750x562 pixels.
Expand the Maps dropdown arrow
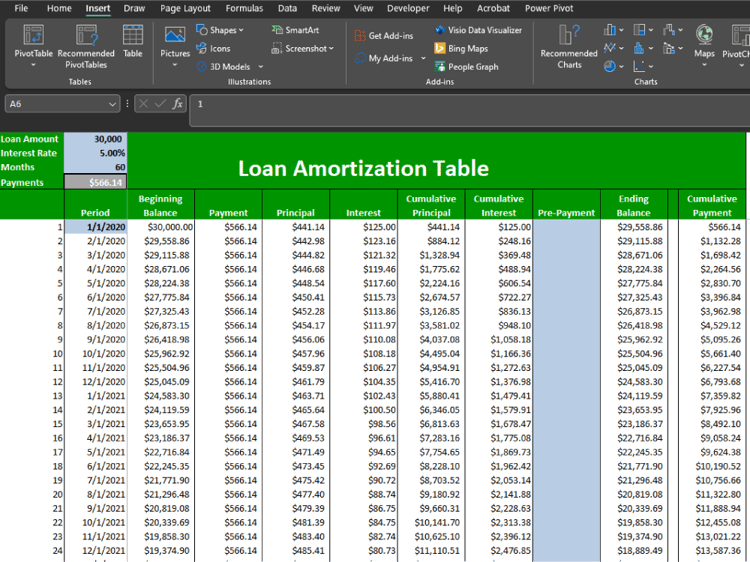point(704,65)
